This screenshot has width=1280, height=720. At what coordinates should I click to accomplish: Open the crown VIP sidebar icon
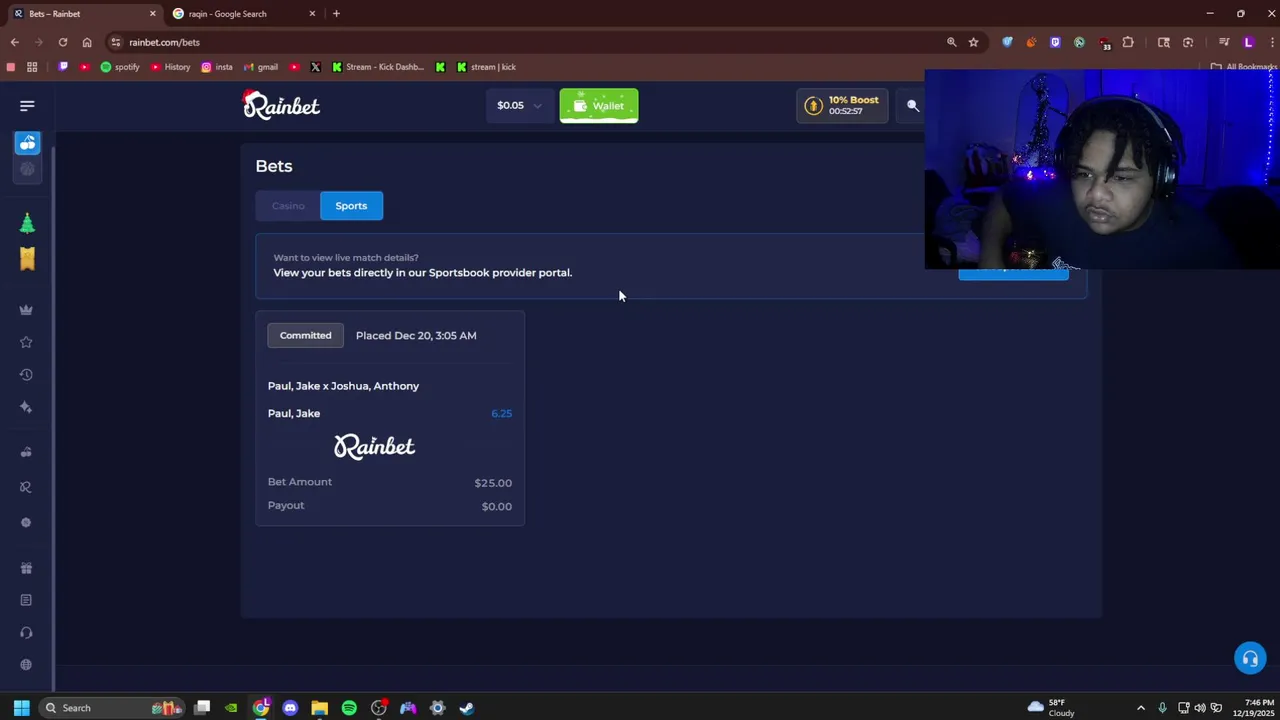(26, 310)
